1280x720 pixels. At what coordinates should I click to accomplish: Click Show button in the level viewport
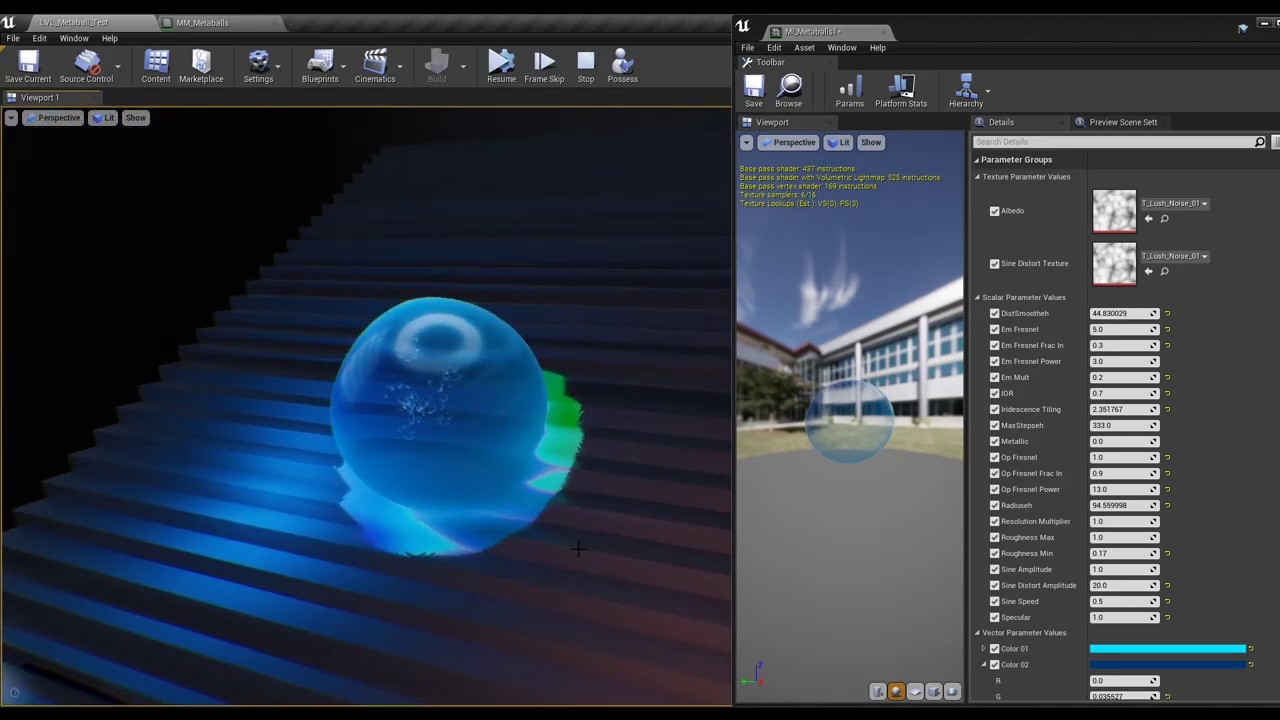[x=135, y=118]
